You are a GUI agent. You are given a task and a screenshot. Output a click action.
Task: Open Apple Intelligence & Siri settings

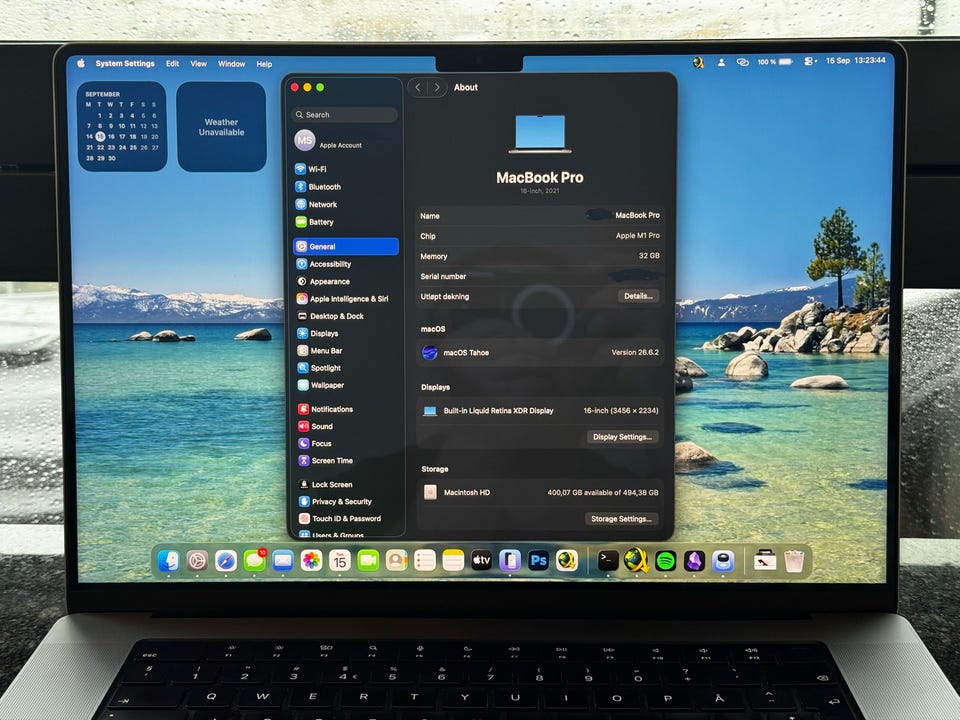click(x=345, y=299)
